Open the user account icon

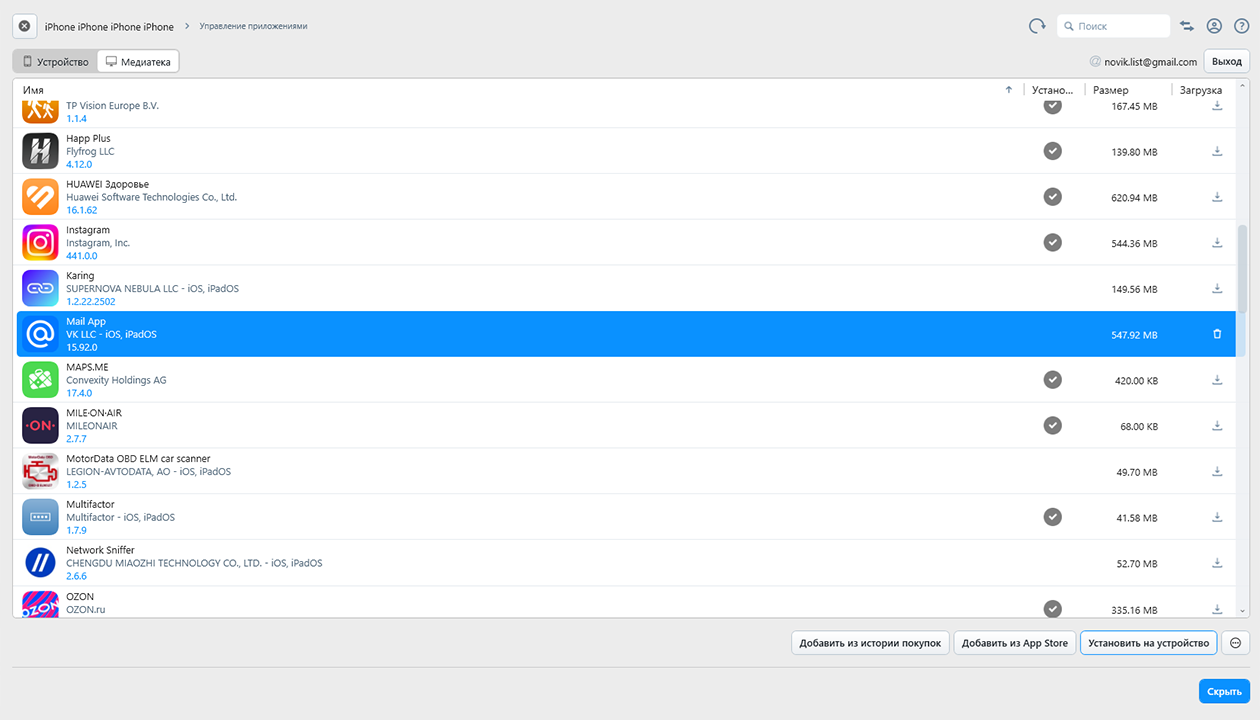point(1214,26)
